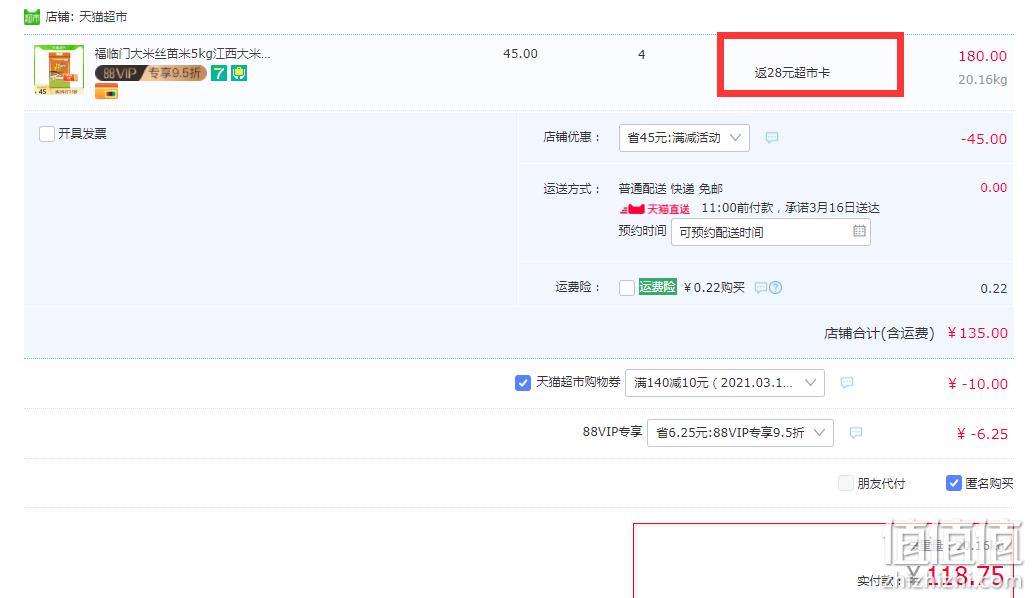Click the -45.00 discount amount
Viewport: 1032px width, 598px height.
pos(983,139)
